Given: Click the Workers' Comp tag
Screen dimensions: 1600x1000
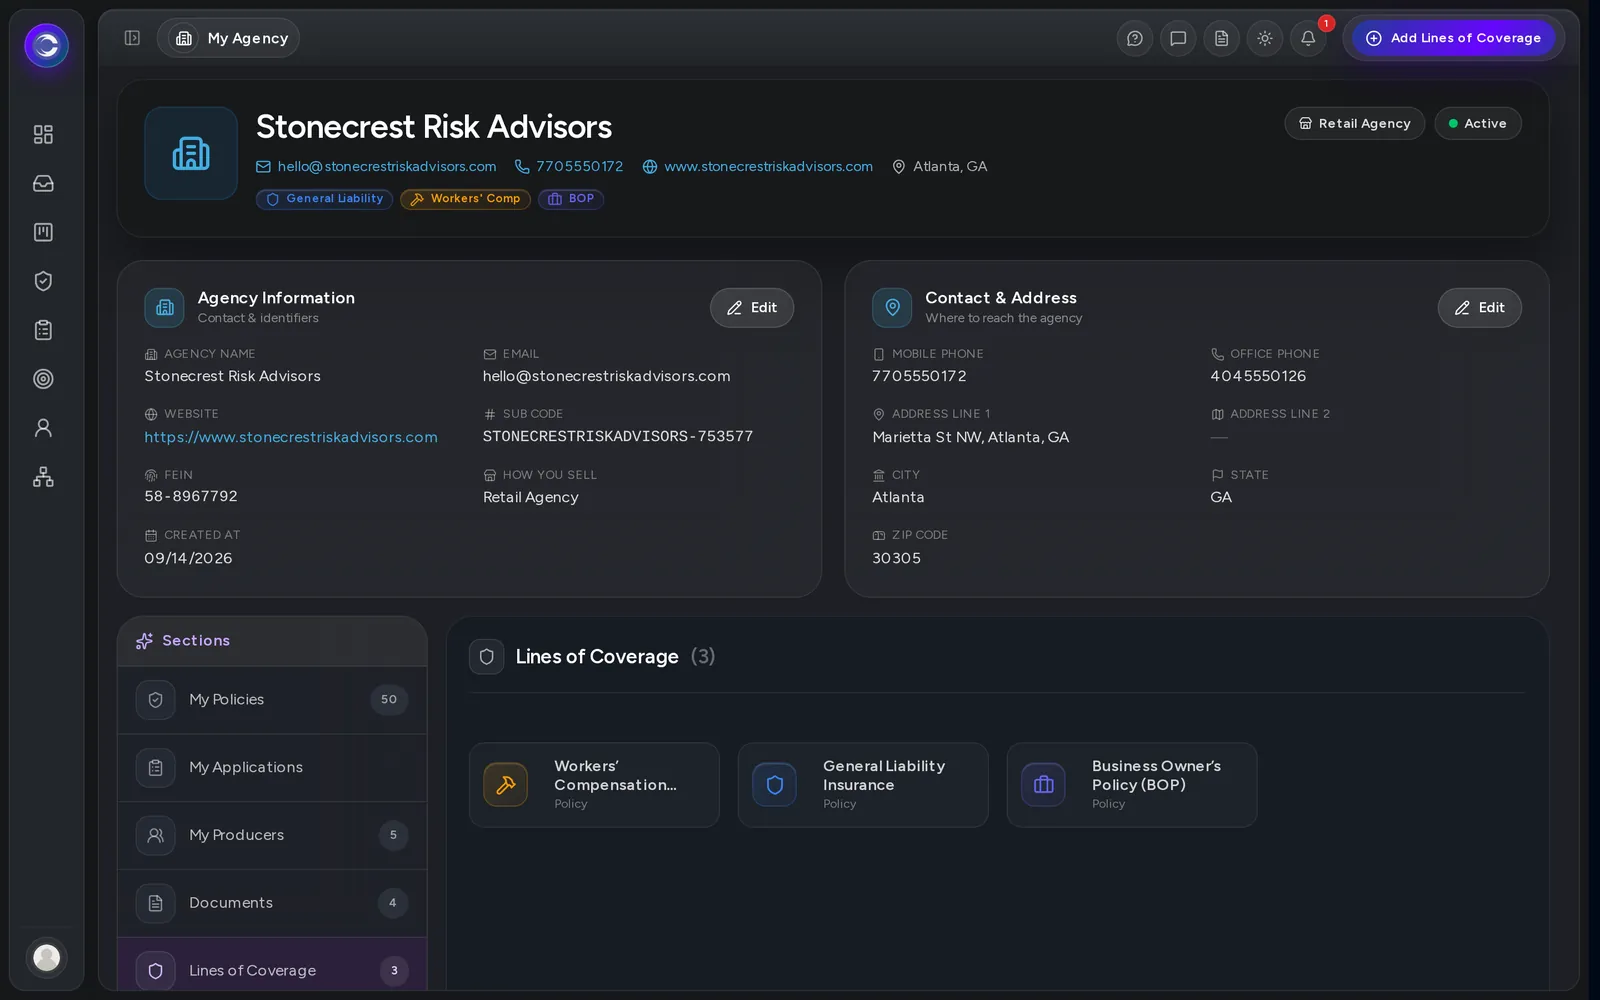Looking at the screenshot, I should click(x=465, y=199).
